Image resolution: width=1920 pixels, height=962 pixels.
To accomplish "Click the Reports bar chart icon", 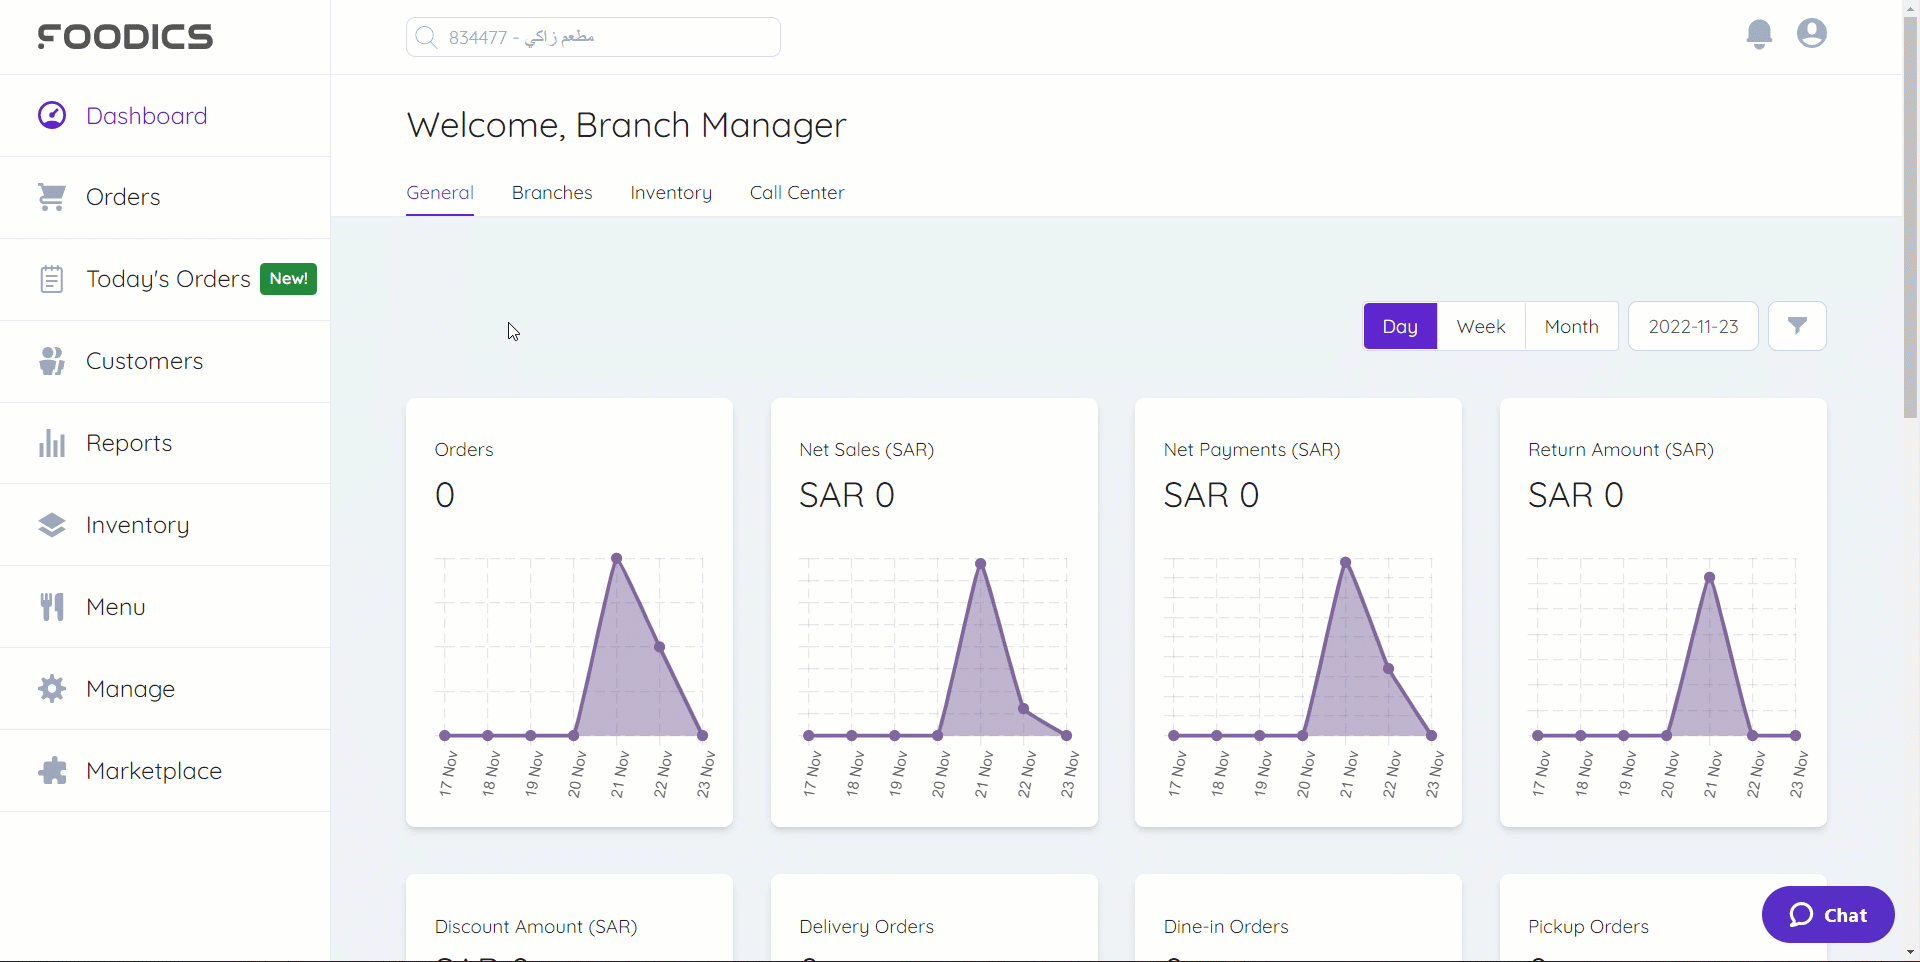I will (52, 443).
